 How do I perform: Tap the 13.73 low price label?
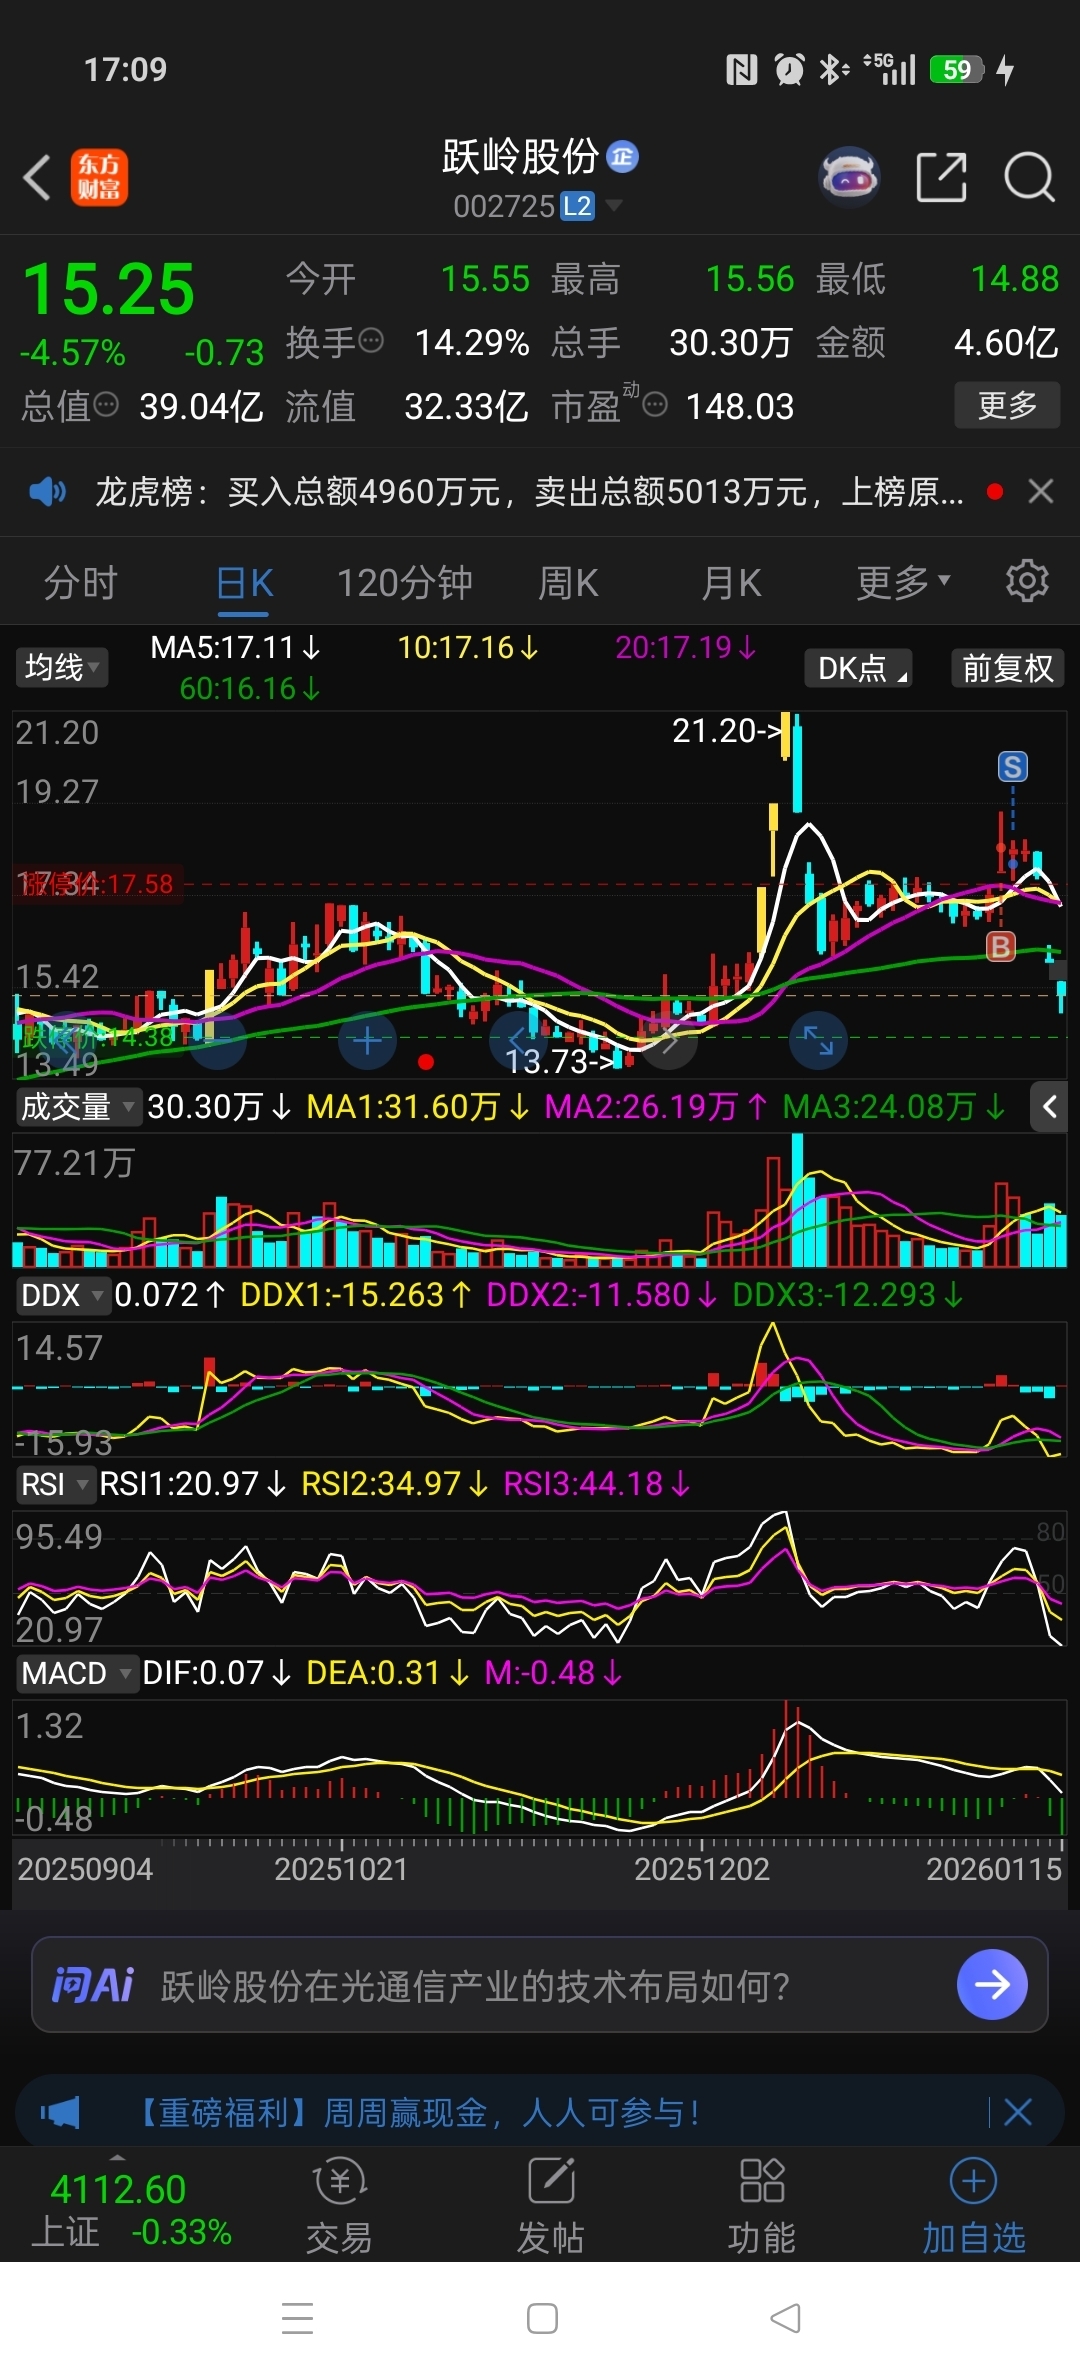[560, 1061]
